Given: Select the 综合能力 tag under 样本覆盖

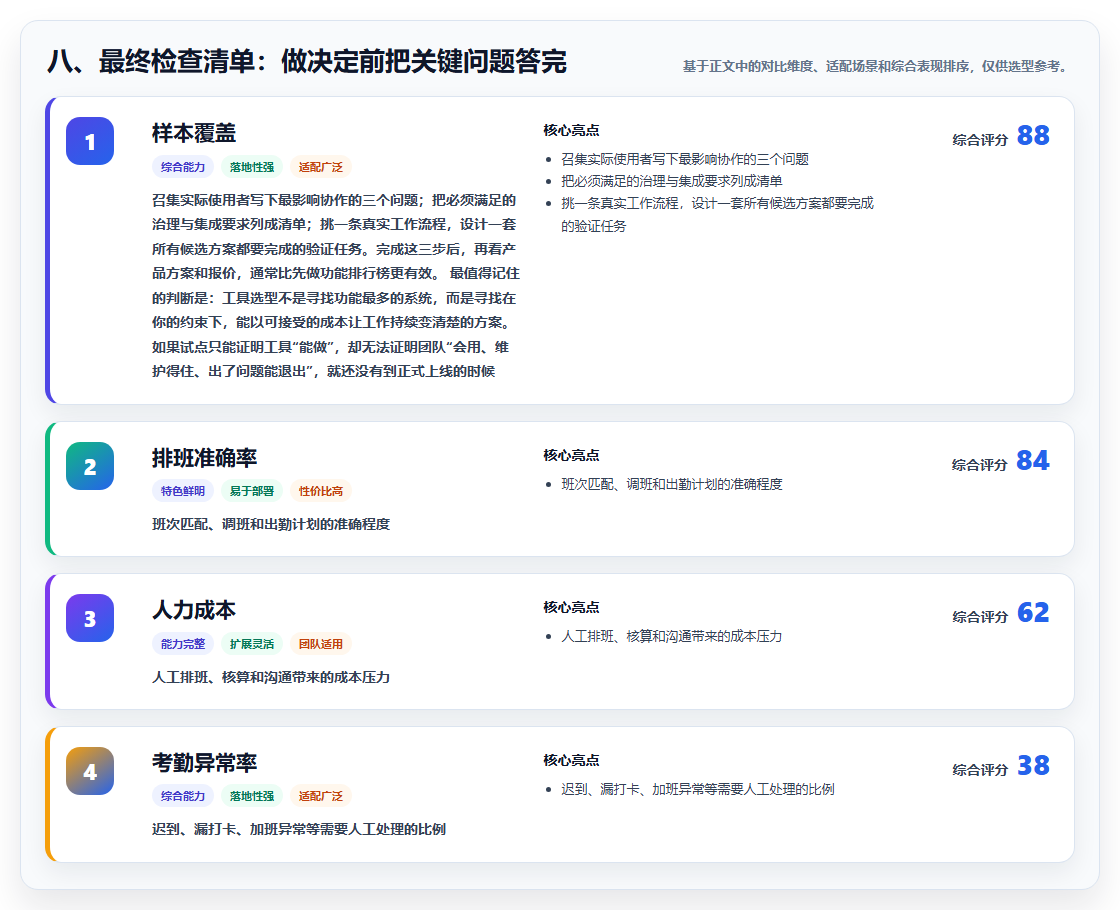Looking at the screenshot, I should [183, 167].
